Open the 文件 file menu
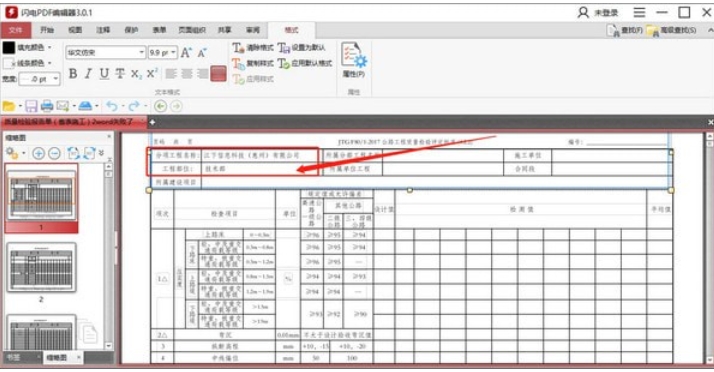 click(x=16, y=31)
